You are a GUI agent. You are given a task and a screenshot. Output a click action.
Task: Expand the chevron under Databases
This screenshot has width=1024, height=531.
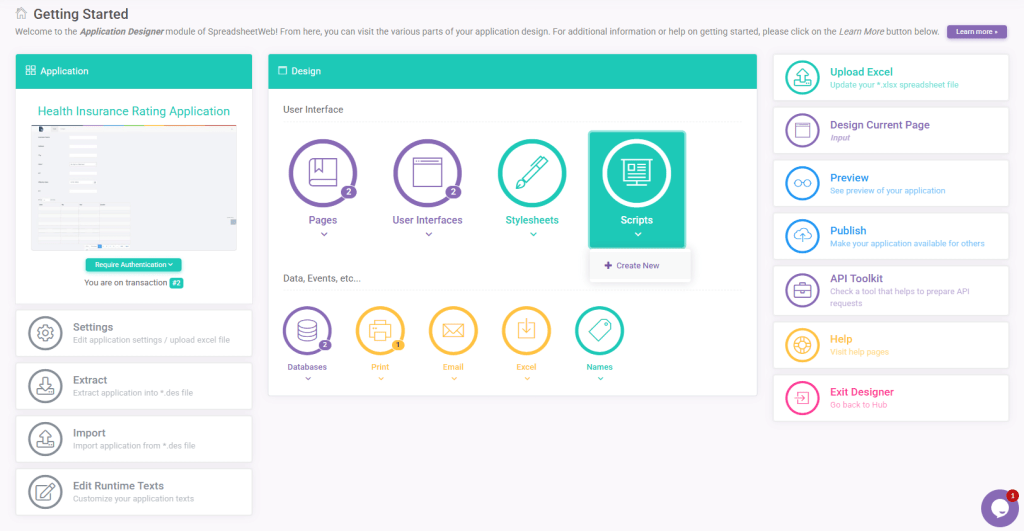click(307, 380)
